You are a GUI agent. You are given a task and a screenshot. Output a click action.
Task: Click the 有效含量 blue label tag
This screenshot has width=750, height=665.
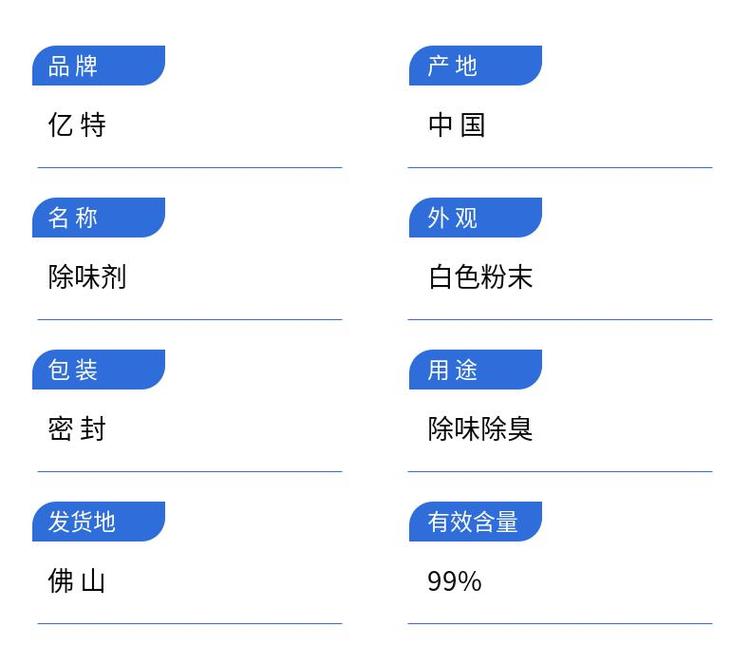(474, 522)
